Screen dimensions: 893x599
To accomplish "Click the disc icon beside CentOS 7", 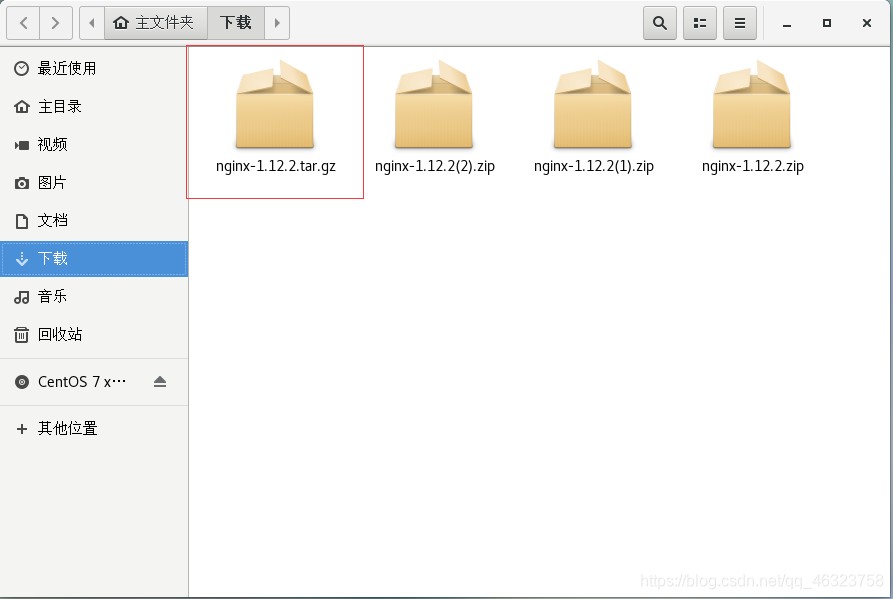I will (22, 382).
